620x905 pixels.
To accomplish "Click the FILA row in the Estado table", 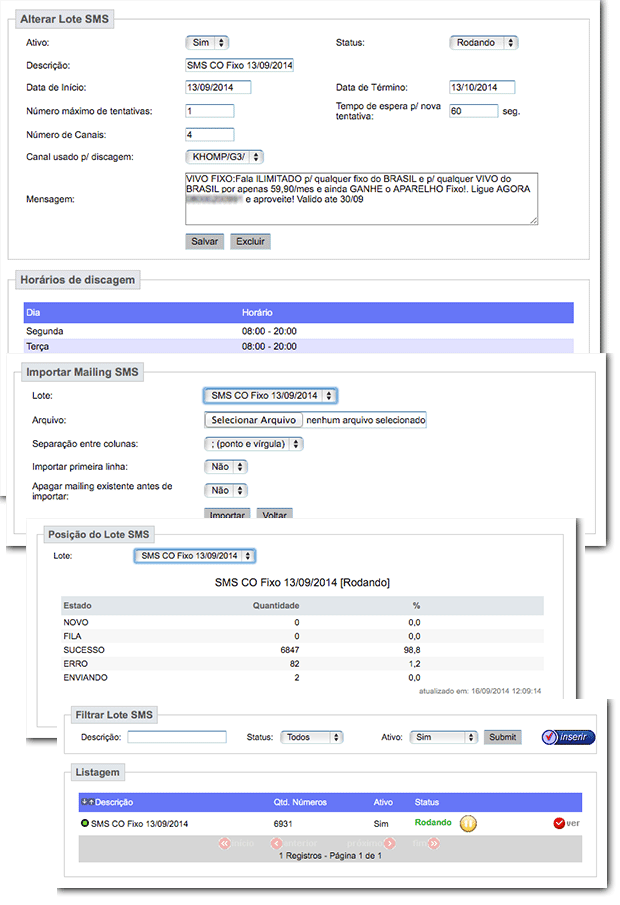I will 302,636.
